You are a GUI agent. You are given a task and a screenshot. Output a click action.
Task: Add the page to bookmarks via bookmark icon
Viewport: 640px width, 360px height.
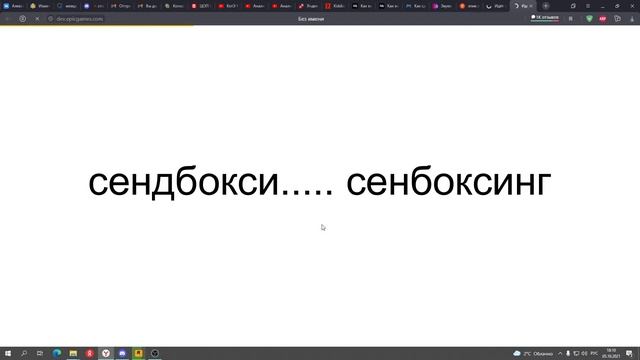point(571,19)
